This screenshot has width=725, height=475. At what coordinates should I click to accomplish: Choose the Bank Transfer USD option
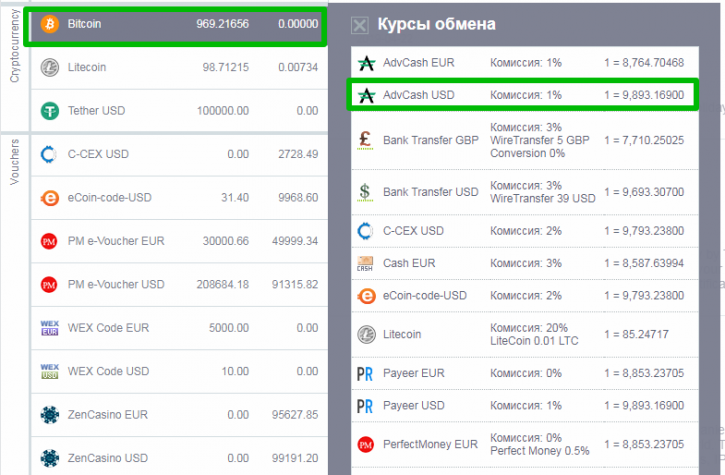tap(525, 192)
